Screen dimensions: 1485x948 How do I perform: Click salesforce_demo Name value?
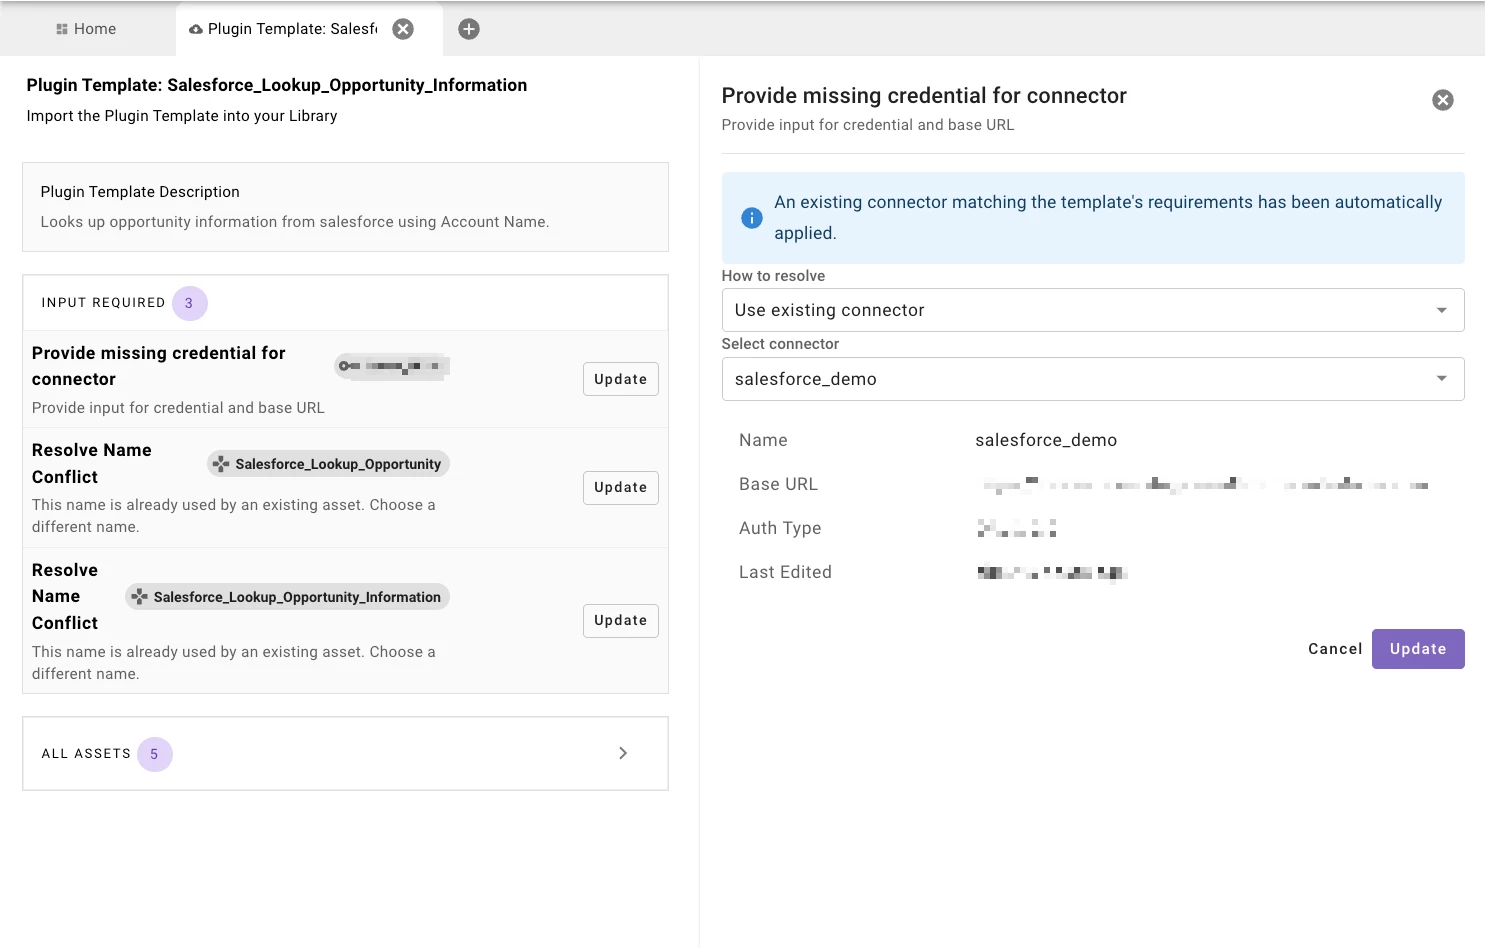[1046, 440]
